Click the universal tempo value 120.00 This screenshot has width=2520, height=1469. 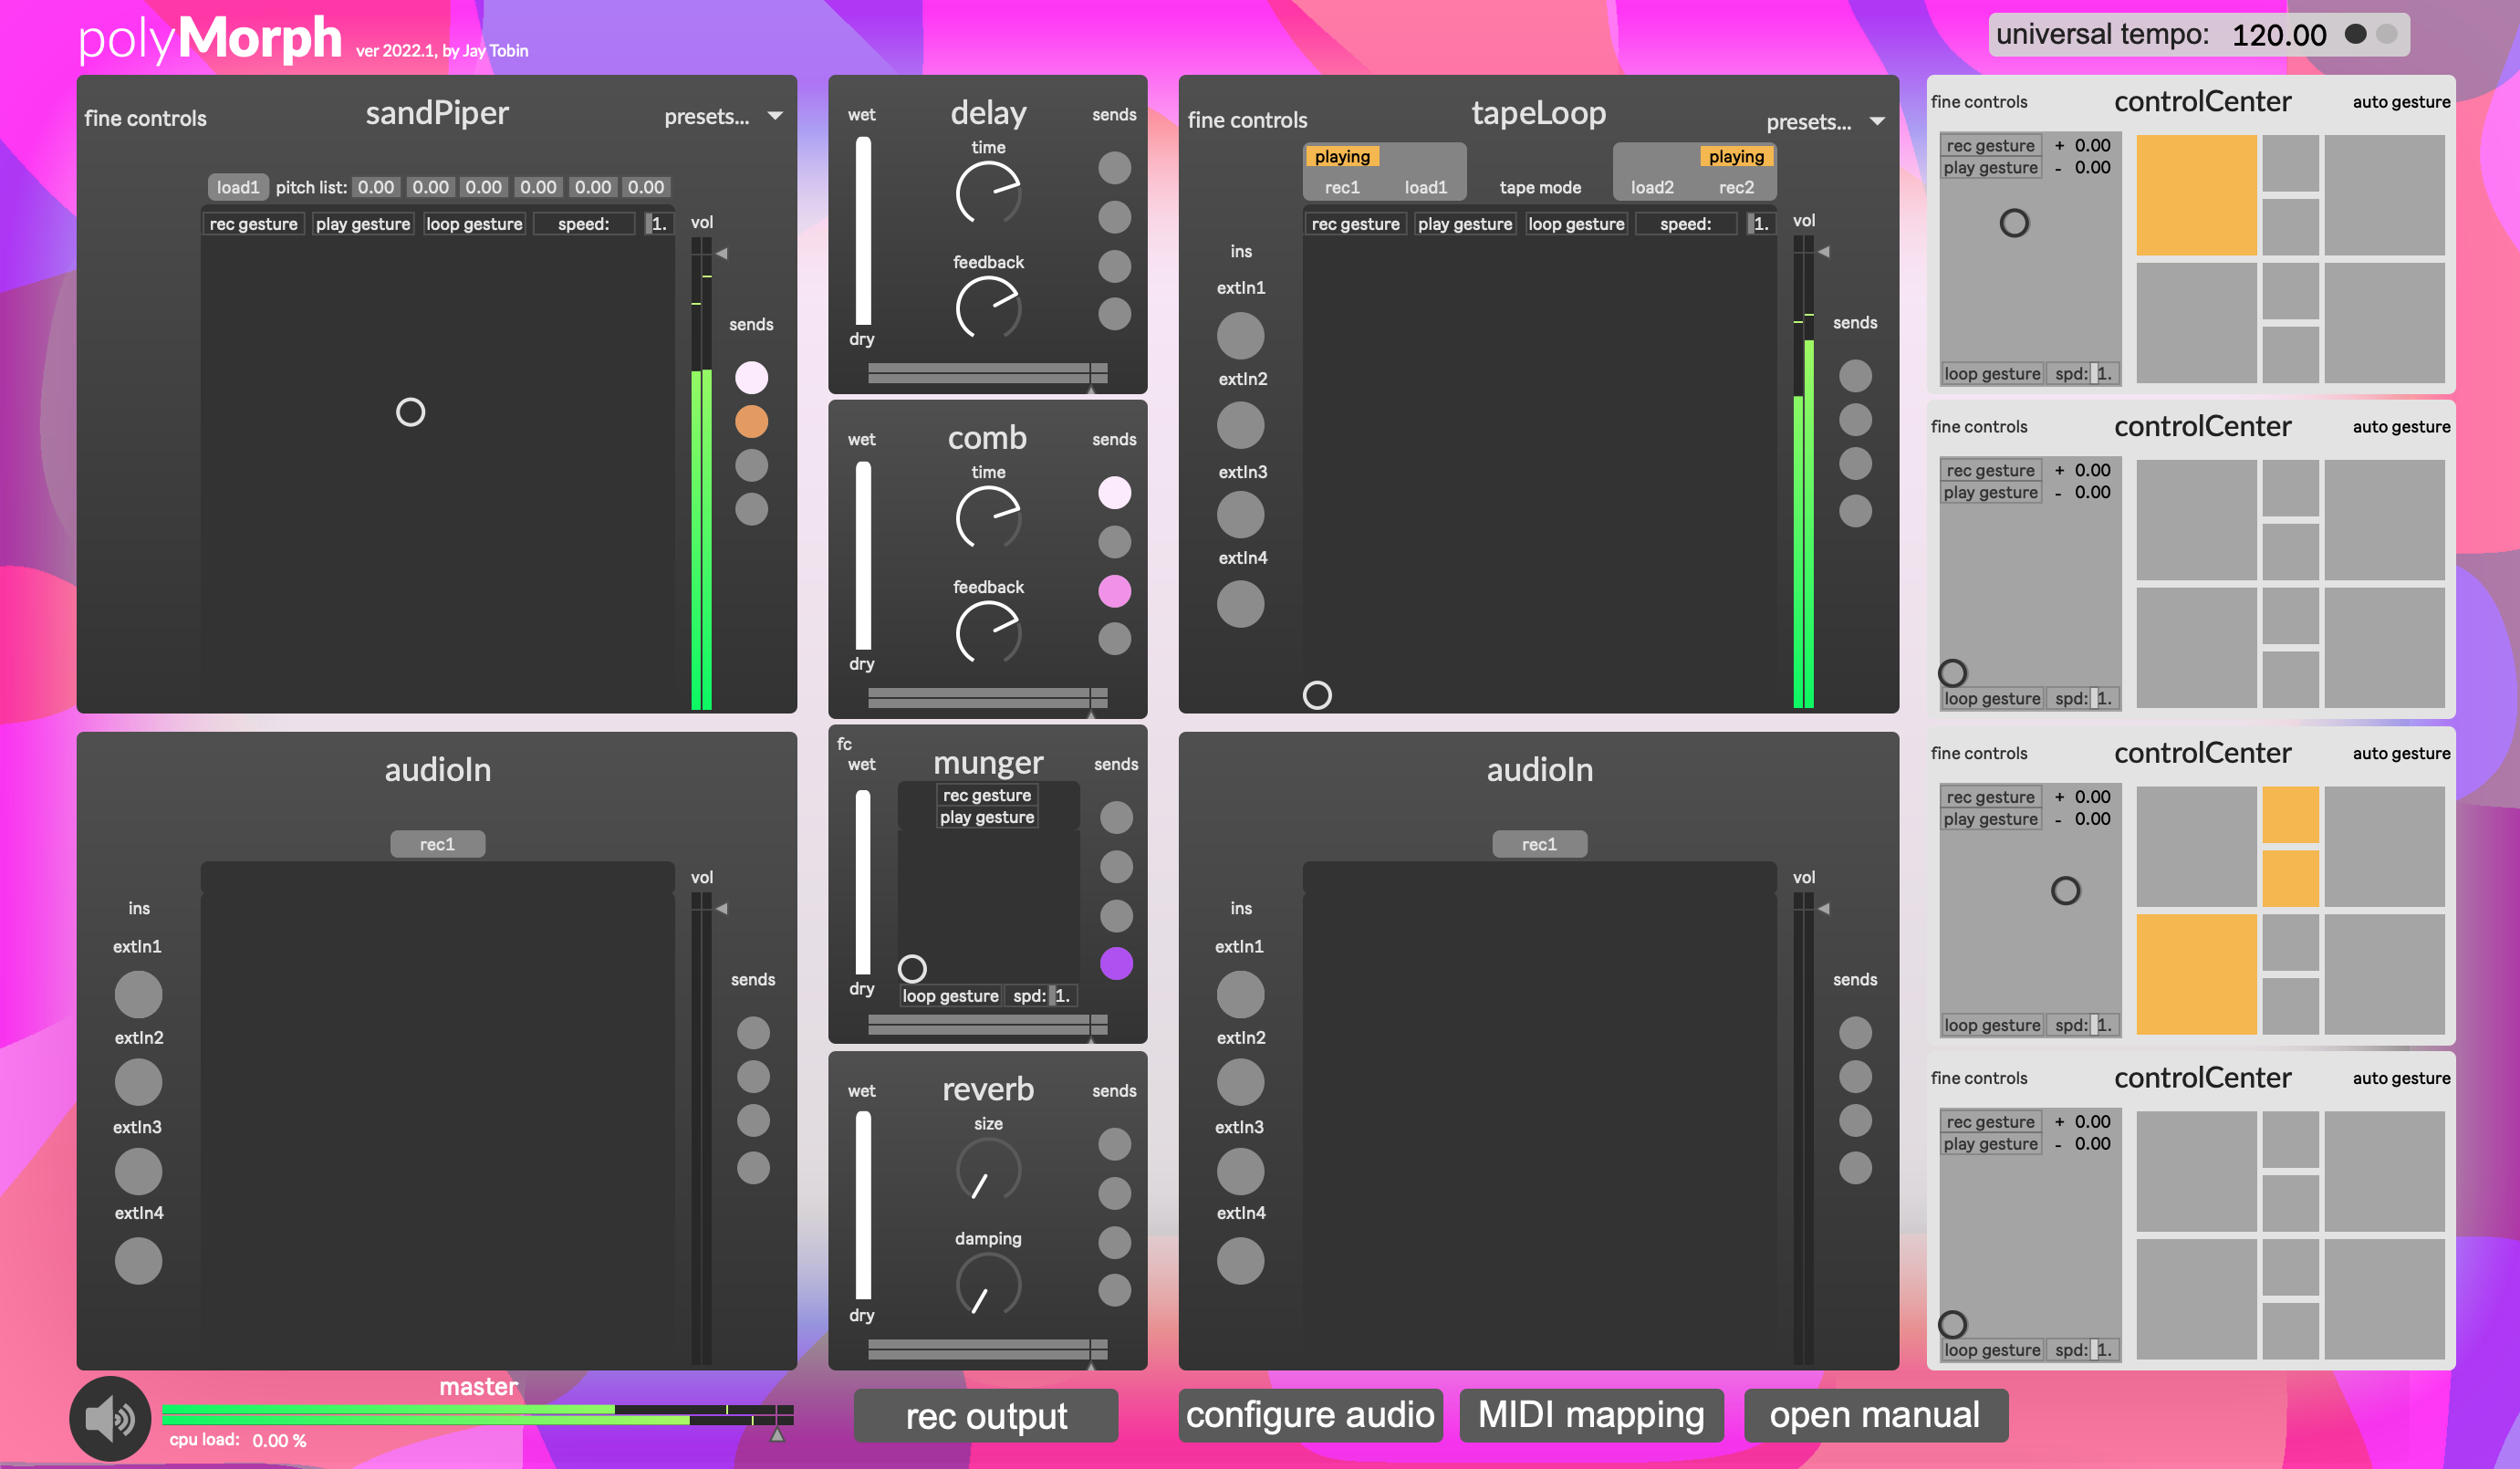(2279, 35)
